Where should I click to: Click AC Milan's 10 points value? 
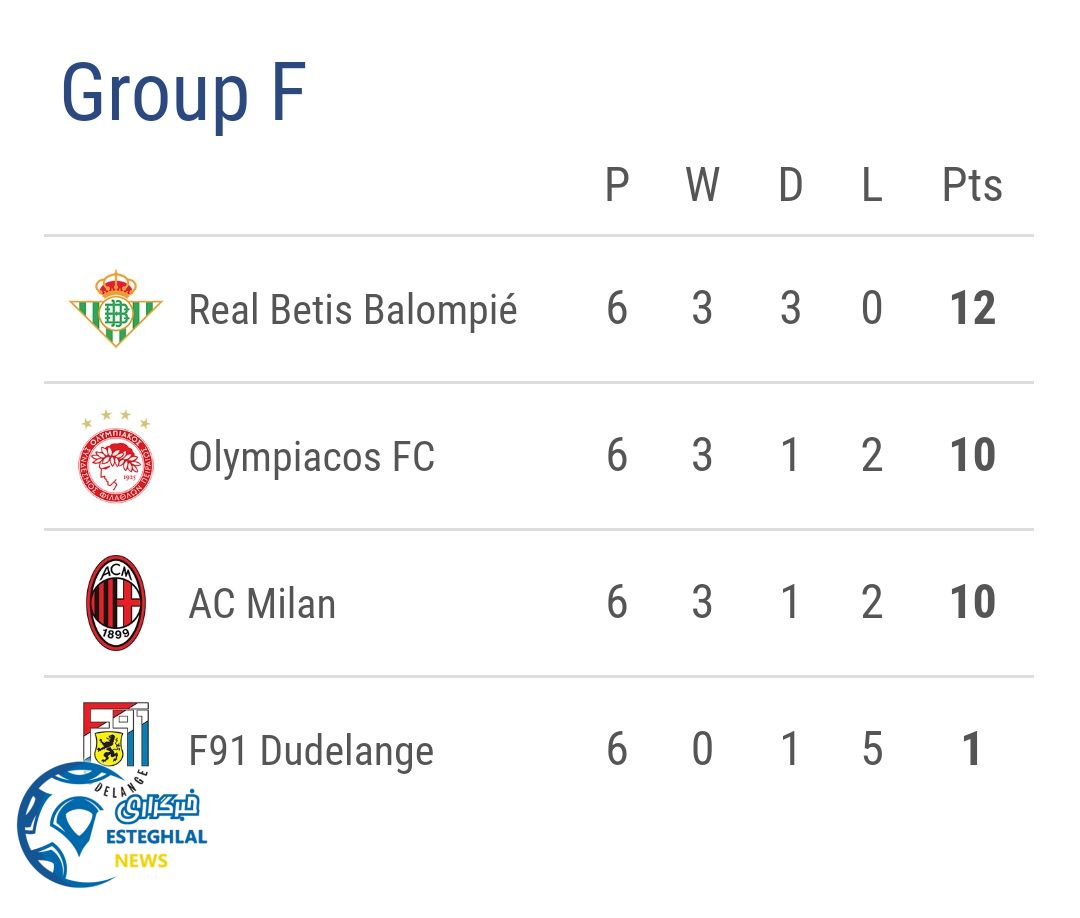point(972,603)
